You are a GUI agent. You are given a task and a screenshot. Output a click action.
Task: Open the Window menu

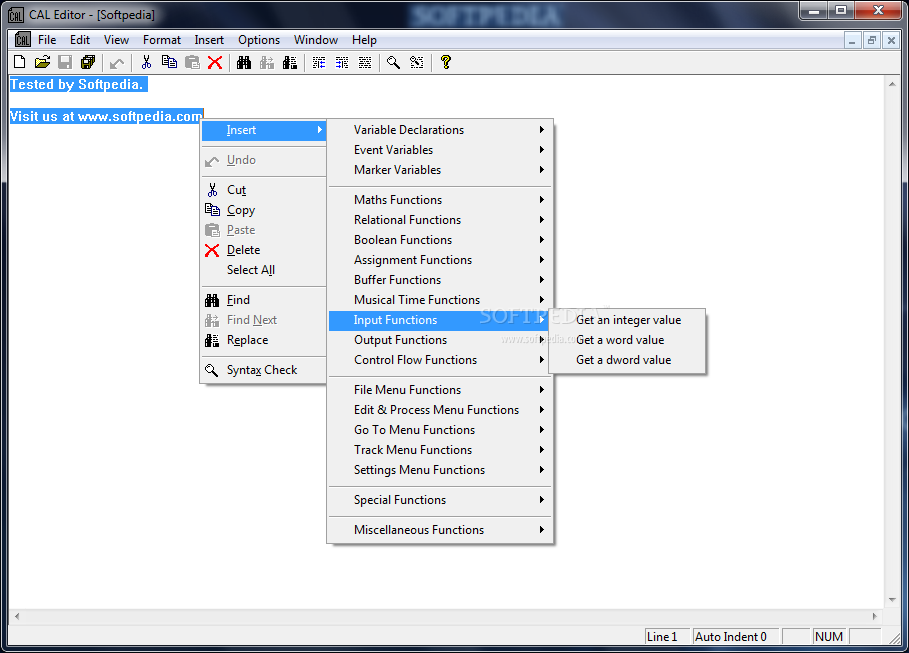point(316,40)
